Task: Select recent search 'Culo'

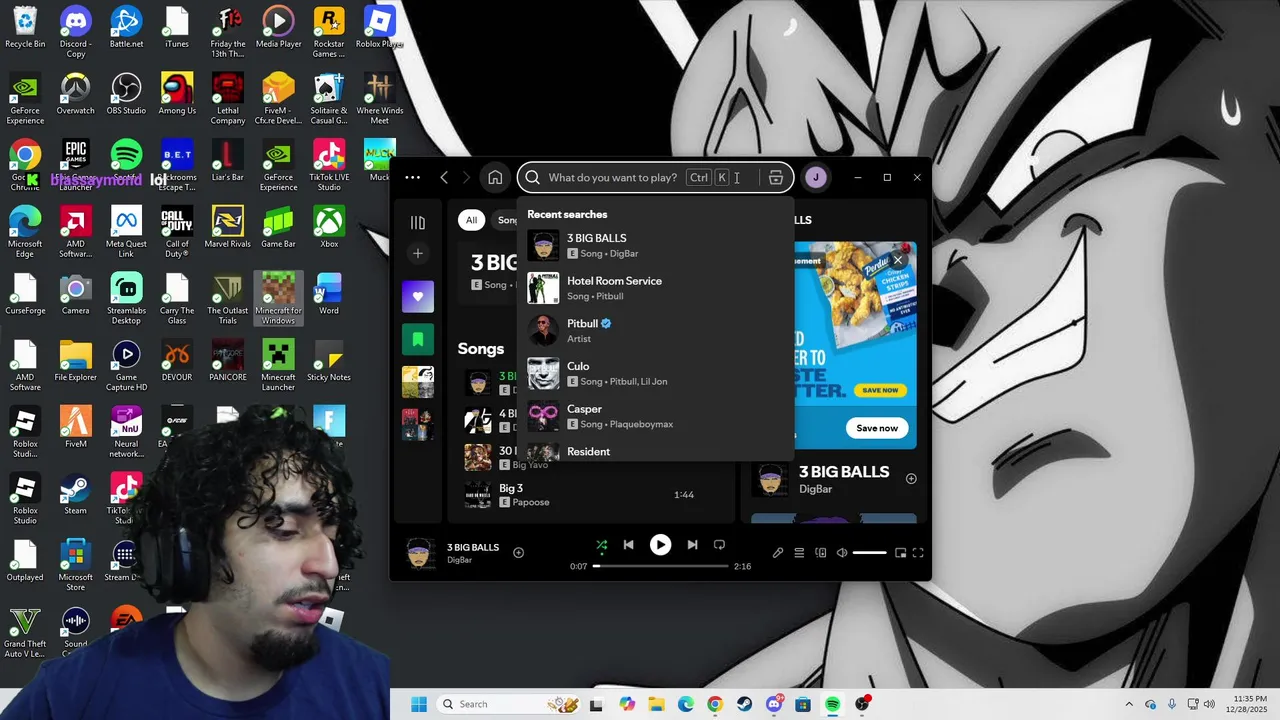Action: point(655,373)
